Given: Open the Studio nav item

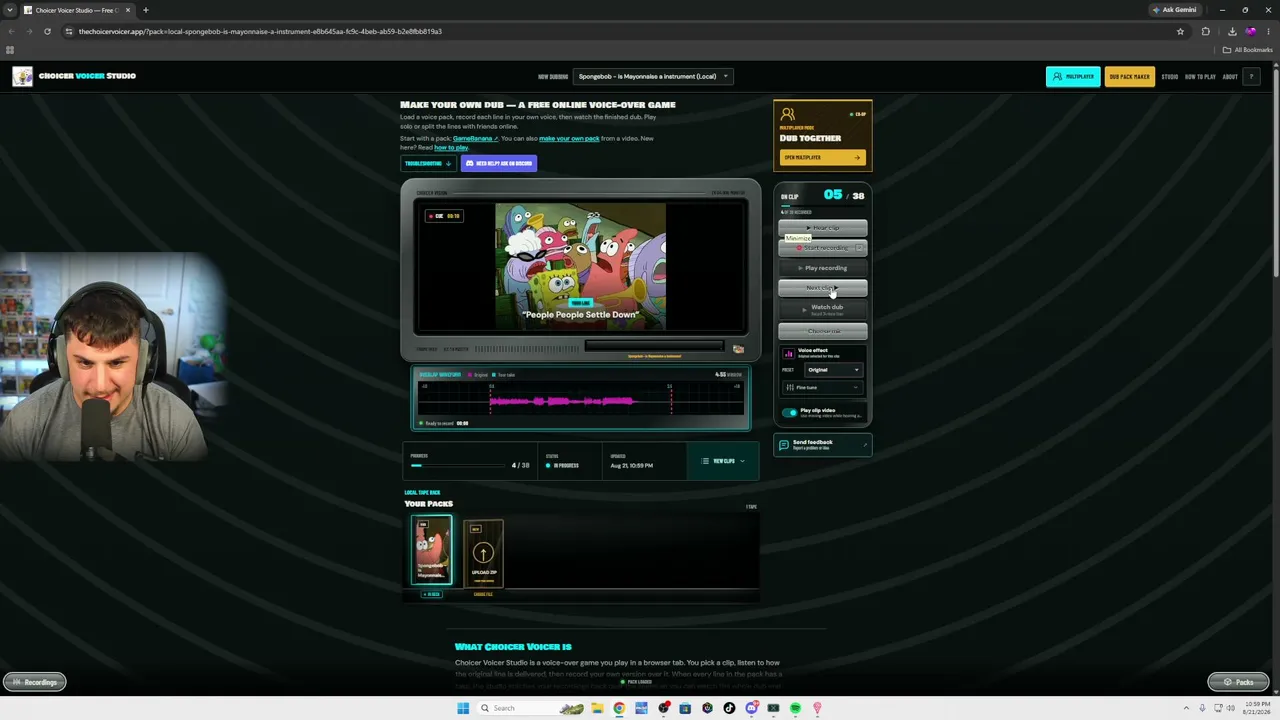Looking at the screenshot, I should (x=1169, y=76).
